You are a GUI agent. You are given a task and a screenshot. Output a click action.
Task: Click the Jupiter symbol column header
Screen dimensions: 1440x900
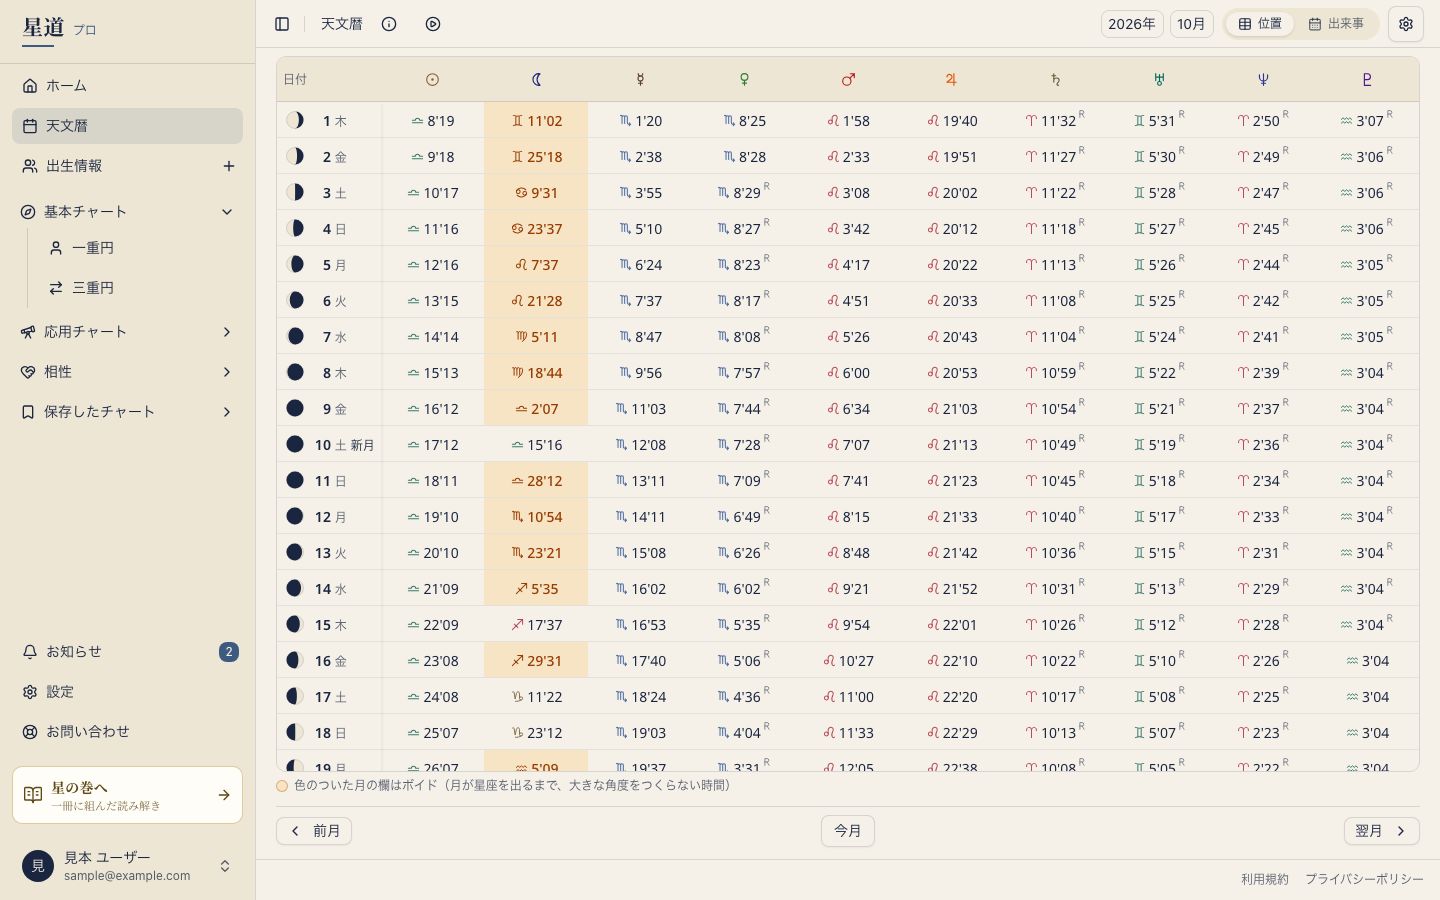point(951,80)
